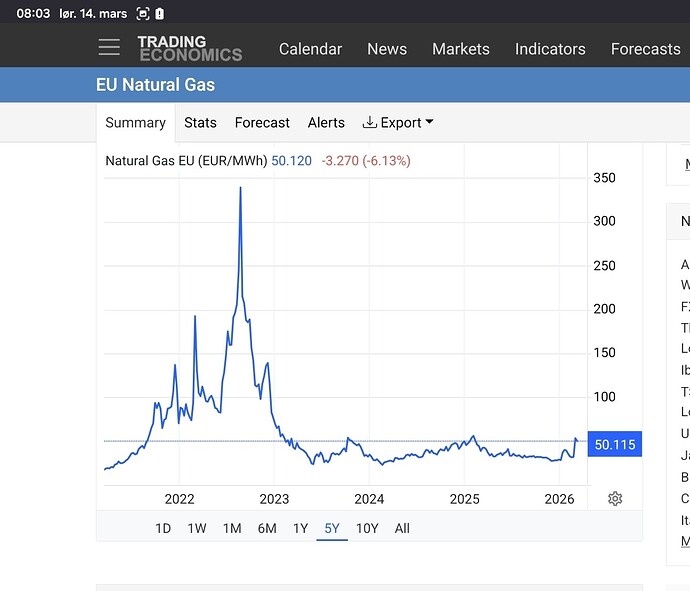The height and width of the screenshot is (591, 690).
Task: Open the Alerts tab
Action: point(326,123)
